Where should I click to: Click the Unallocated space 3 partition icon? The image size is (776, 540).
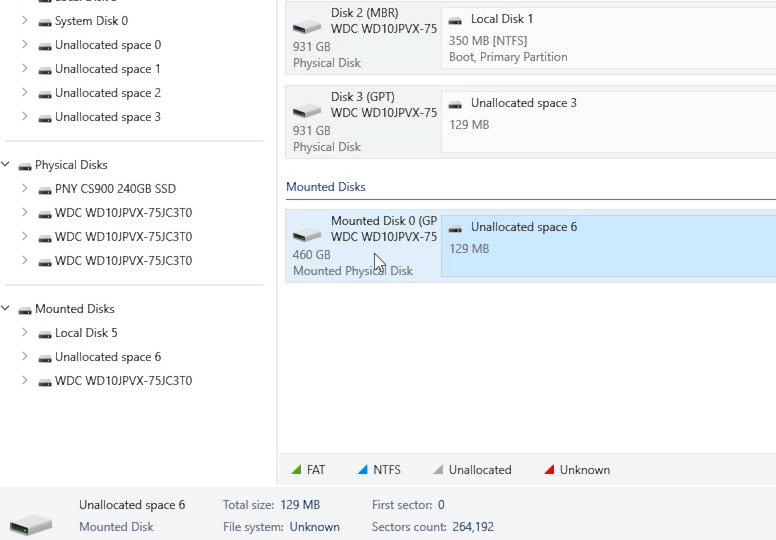tap(455, 104)
